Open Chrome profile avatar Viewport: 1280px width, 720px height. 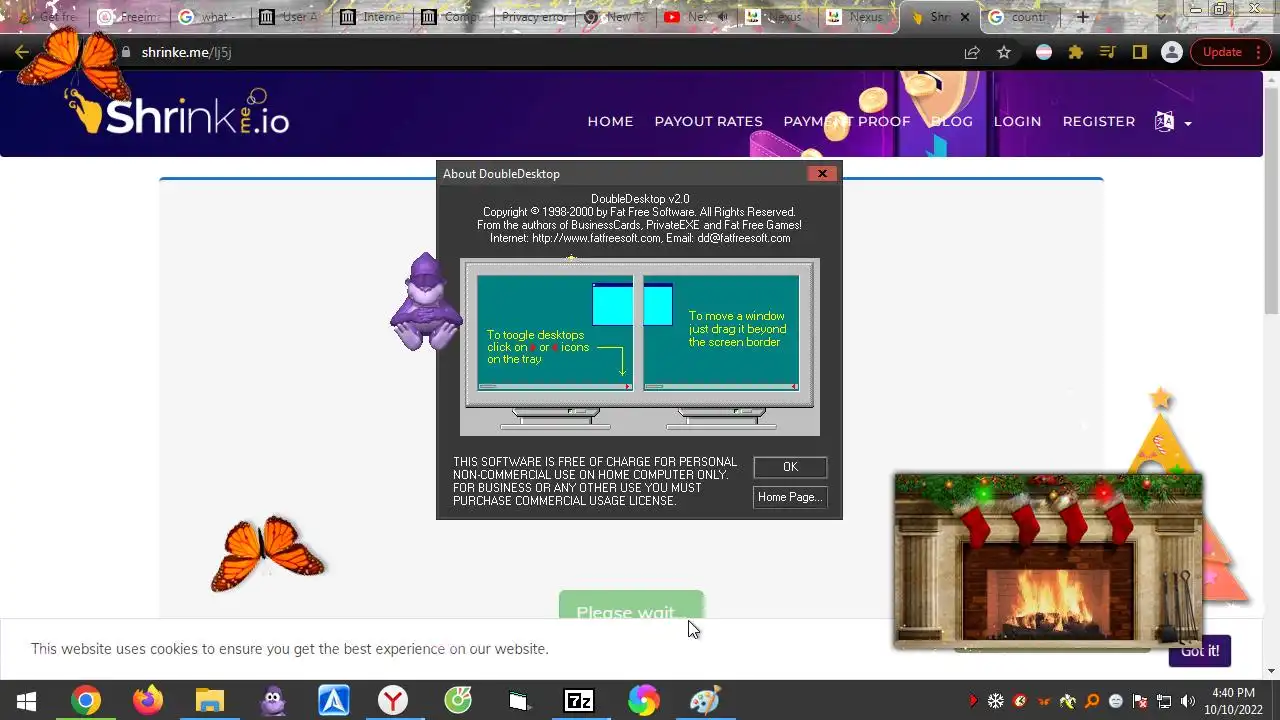tap(1171, 52)
